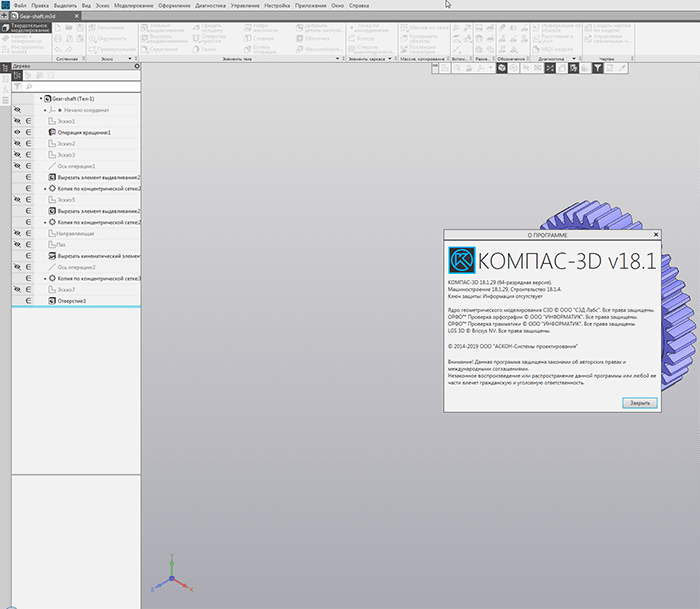Show the hidden Начало координат item
The image size is (700, 609).
pyautogui.click(x=17, y=110)
